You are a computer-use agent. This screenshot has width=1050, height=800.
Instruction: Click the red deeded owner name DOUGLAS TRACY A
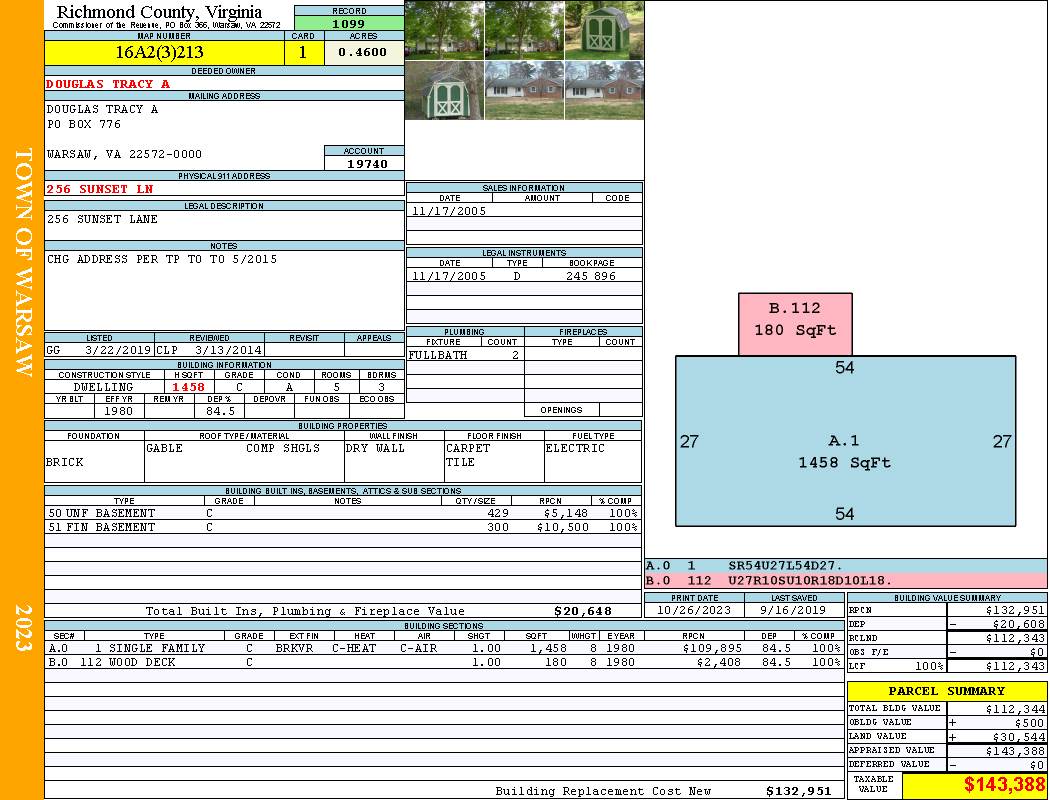(x=108, y=84)
